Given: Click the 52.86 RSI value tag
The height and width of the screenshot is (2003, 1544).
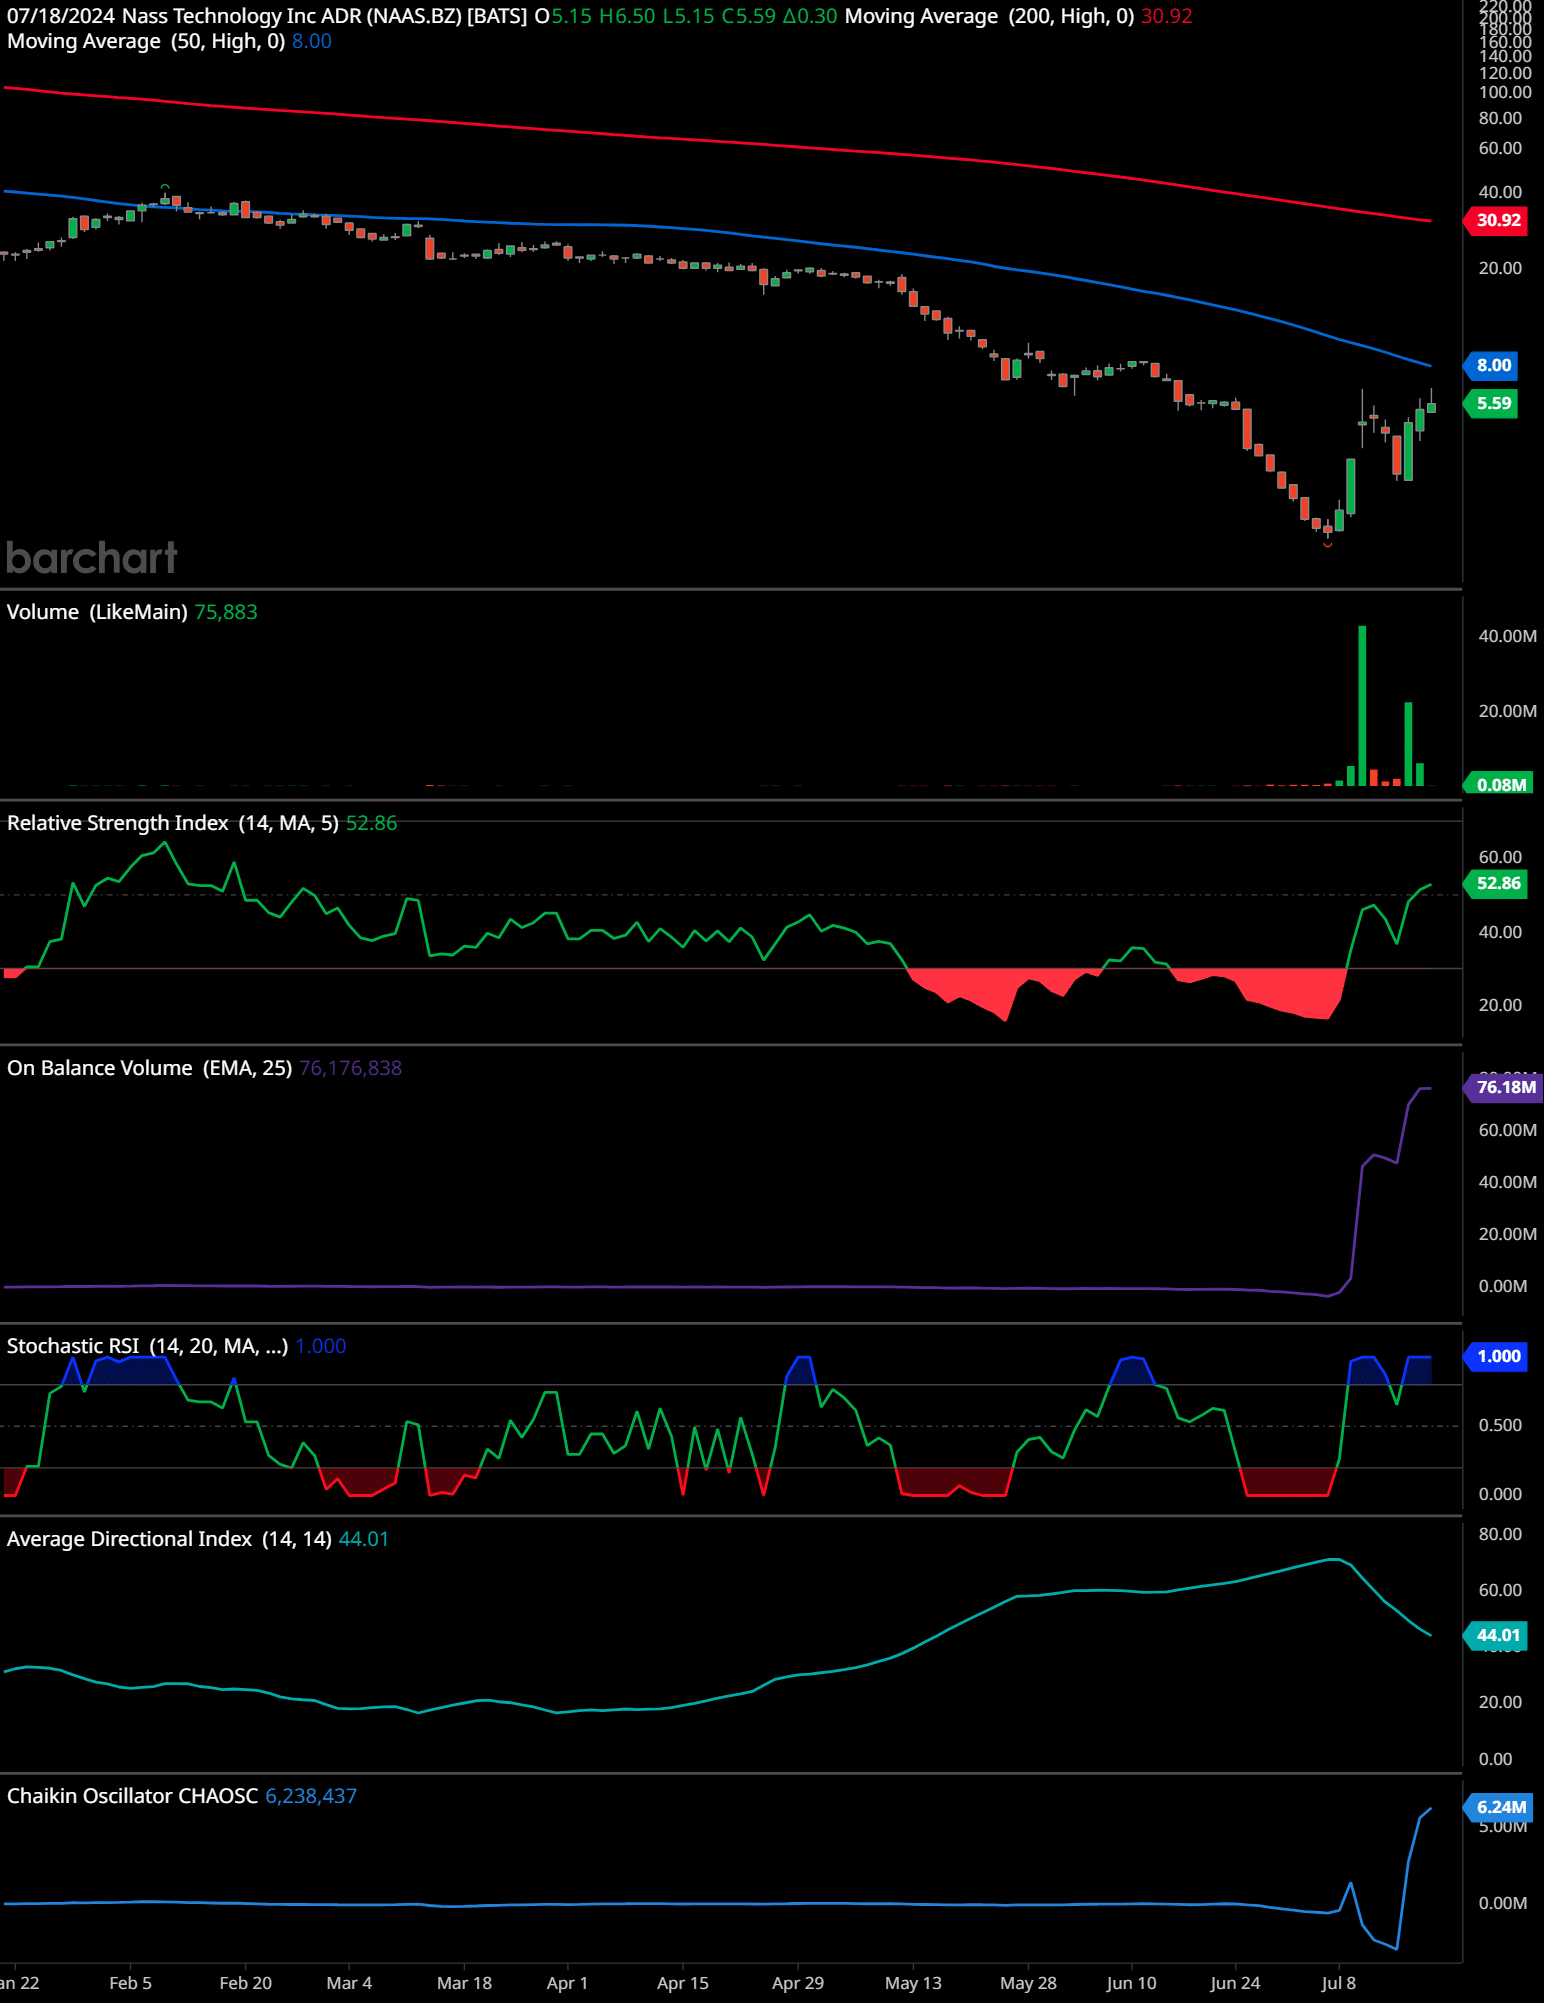Looking at the screenshot, I should [x=1497, y=883].
